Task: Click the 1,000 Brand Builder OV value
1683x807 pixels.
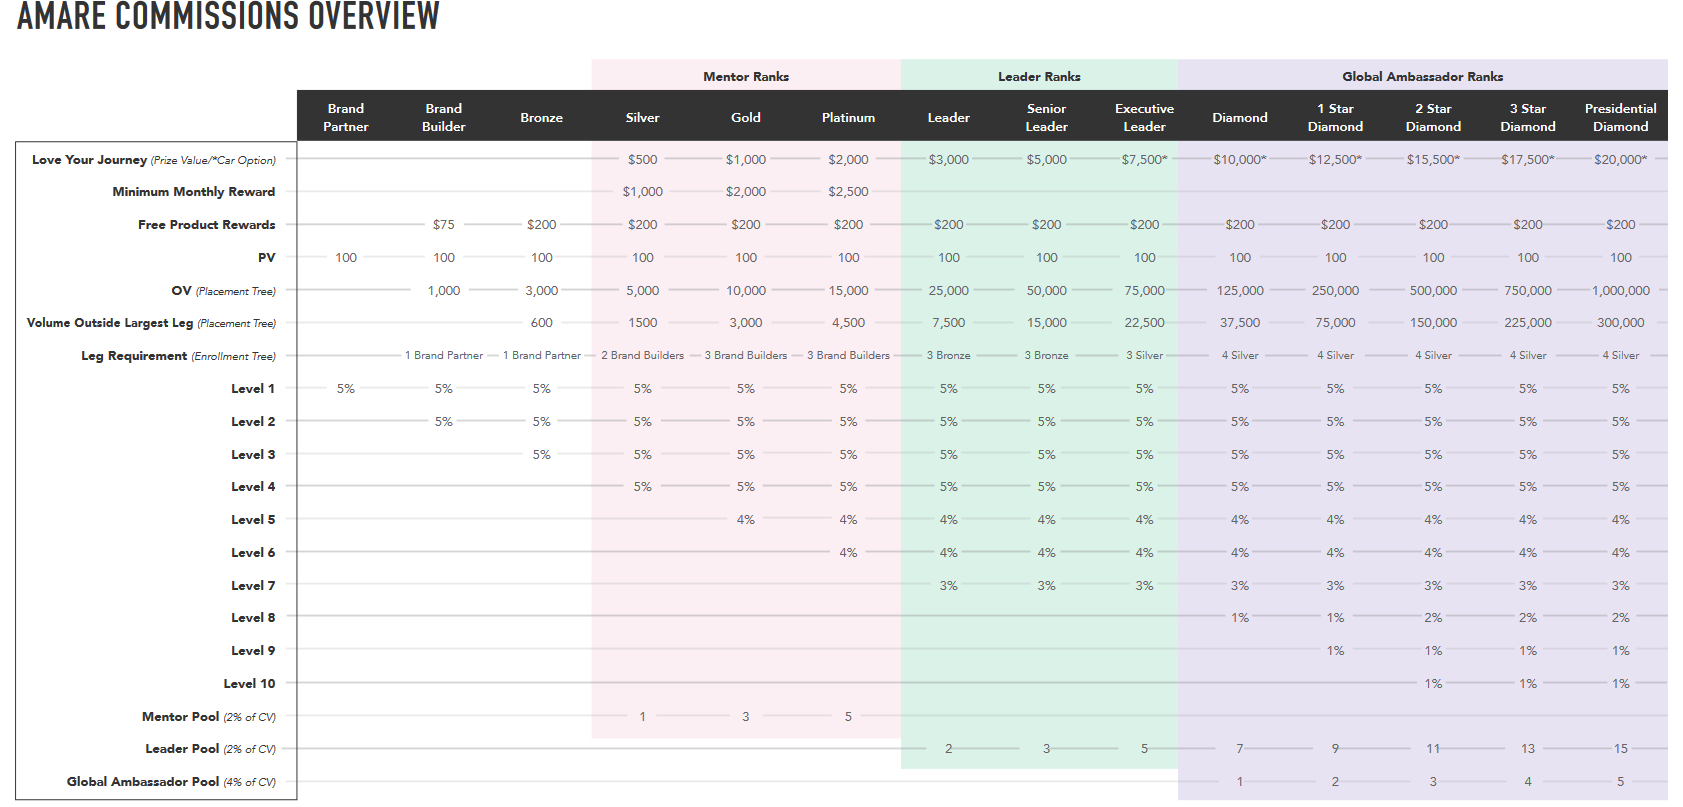Action: [444, 291]
